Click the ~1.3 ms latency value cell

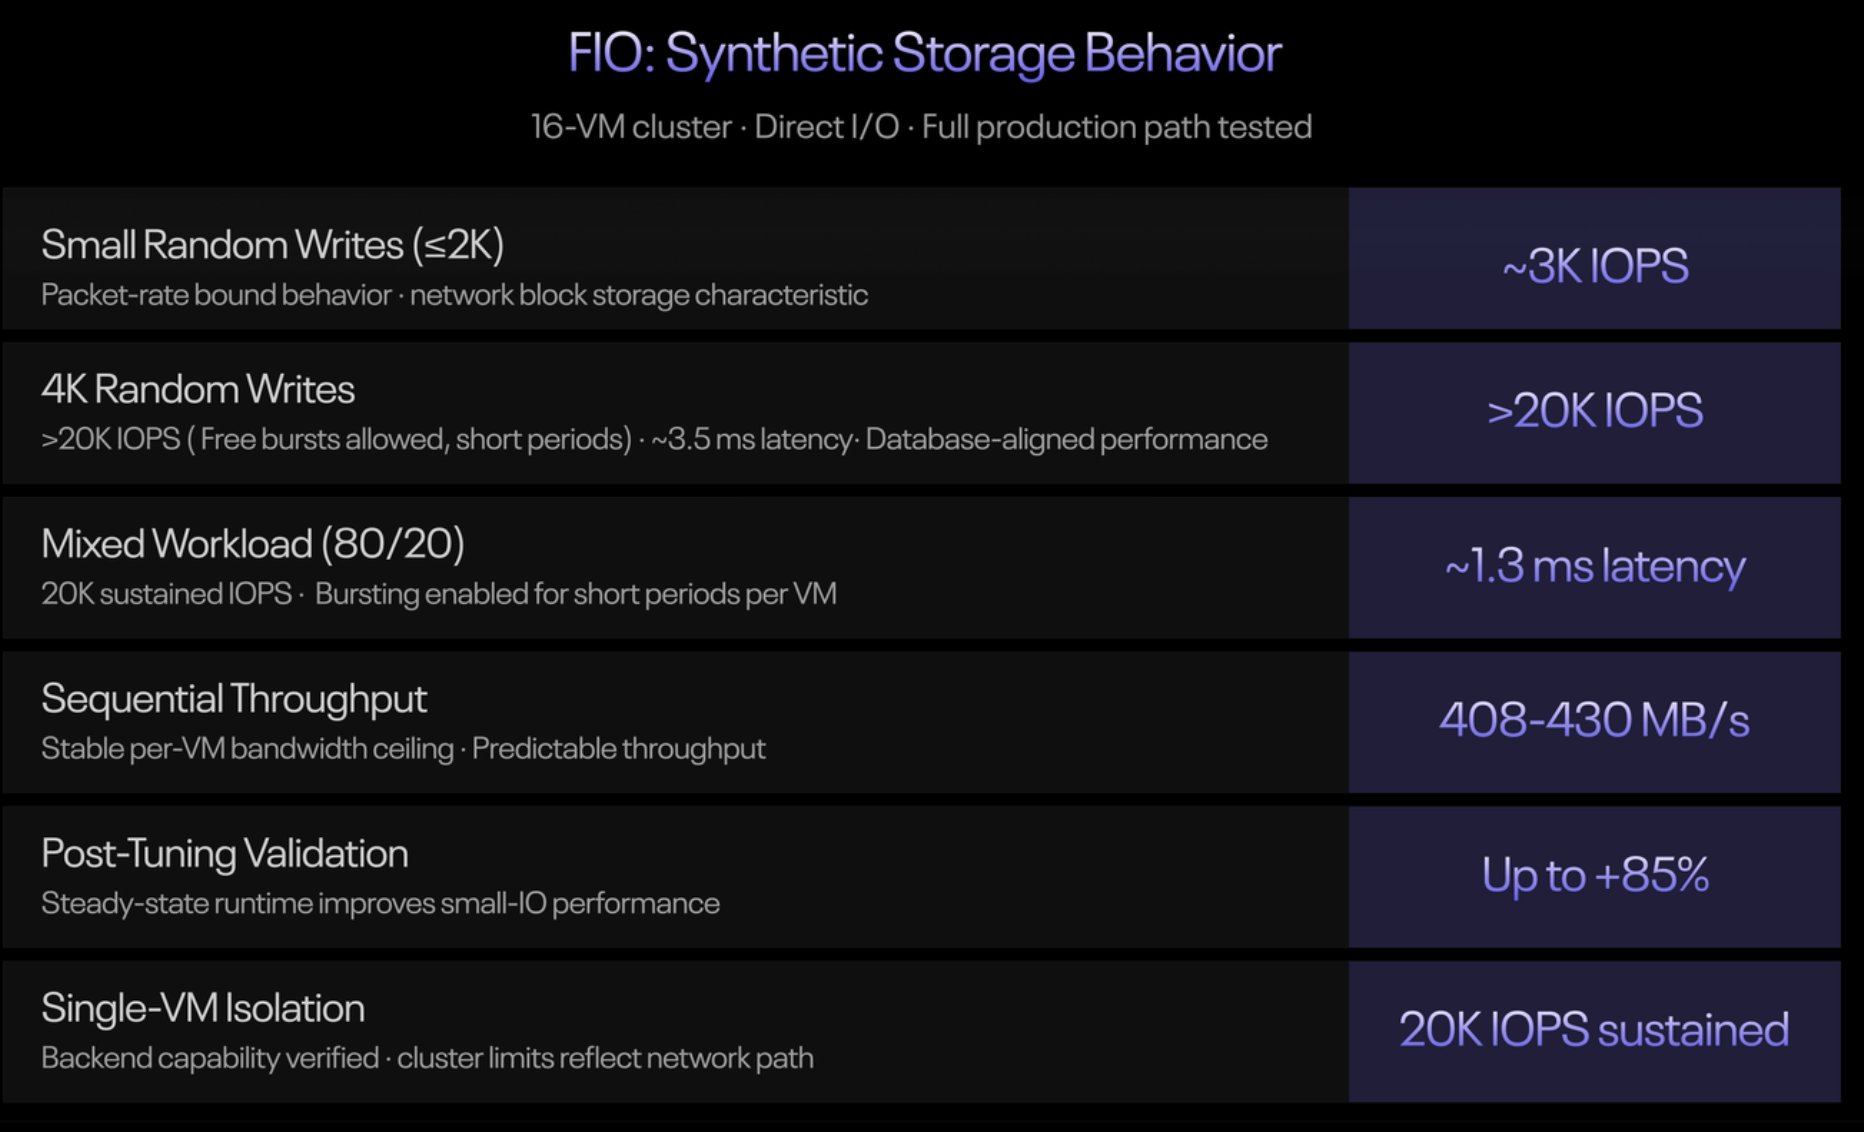(1594, 566)
